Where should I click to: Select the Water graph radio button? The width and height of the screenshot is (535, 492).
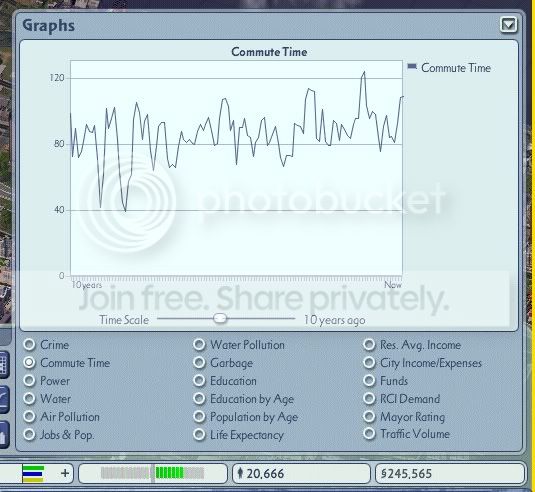click(x=29, y=398)
